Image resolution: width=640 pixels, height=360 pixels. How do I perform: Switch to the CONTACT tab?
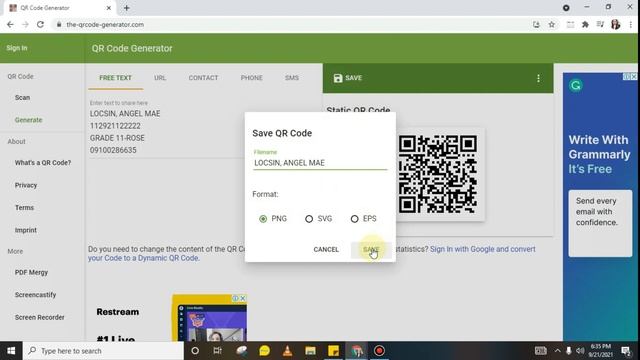coord(203,78)
